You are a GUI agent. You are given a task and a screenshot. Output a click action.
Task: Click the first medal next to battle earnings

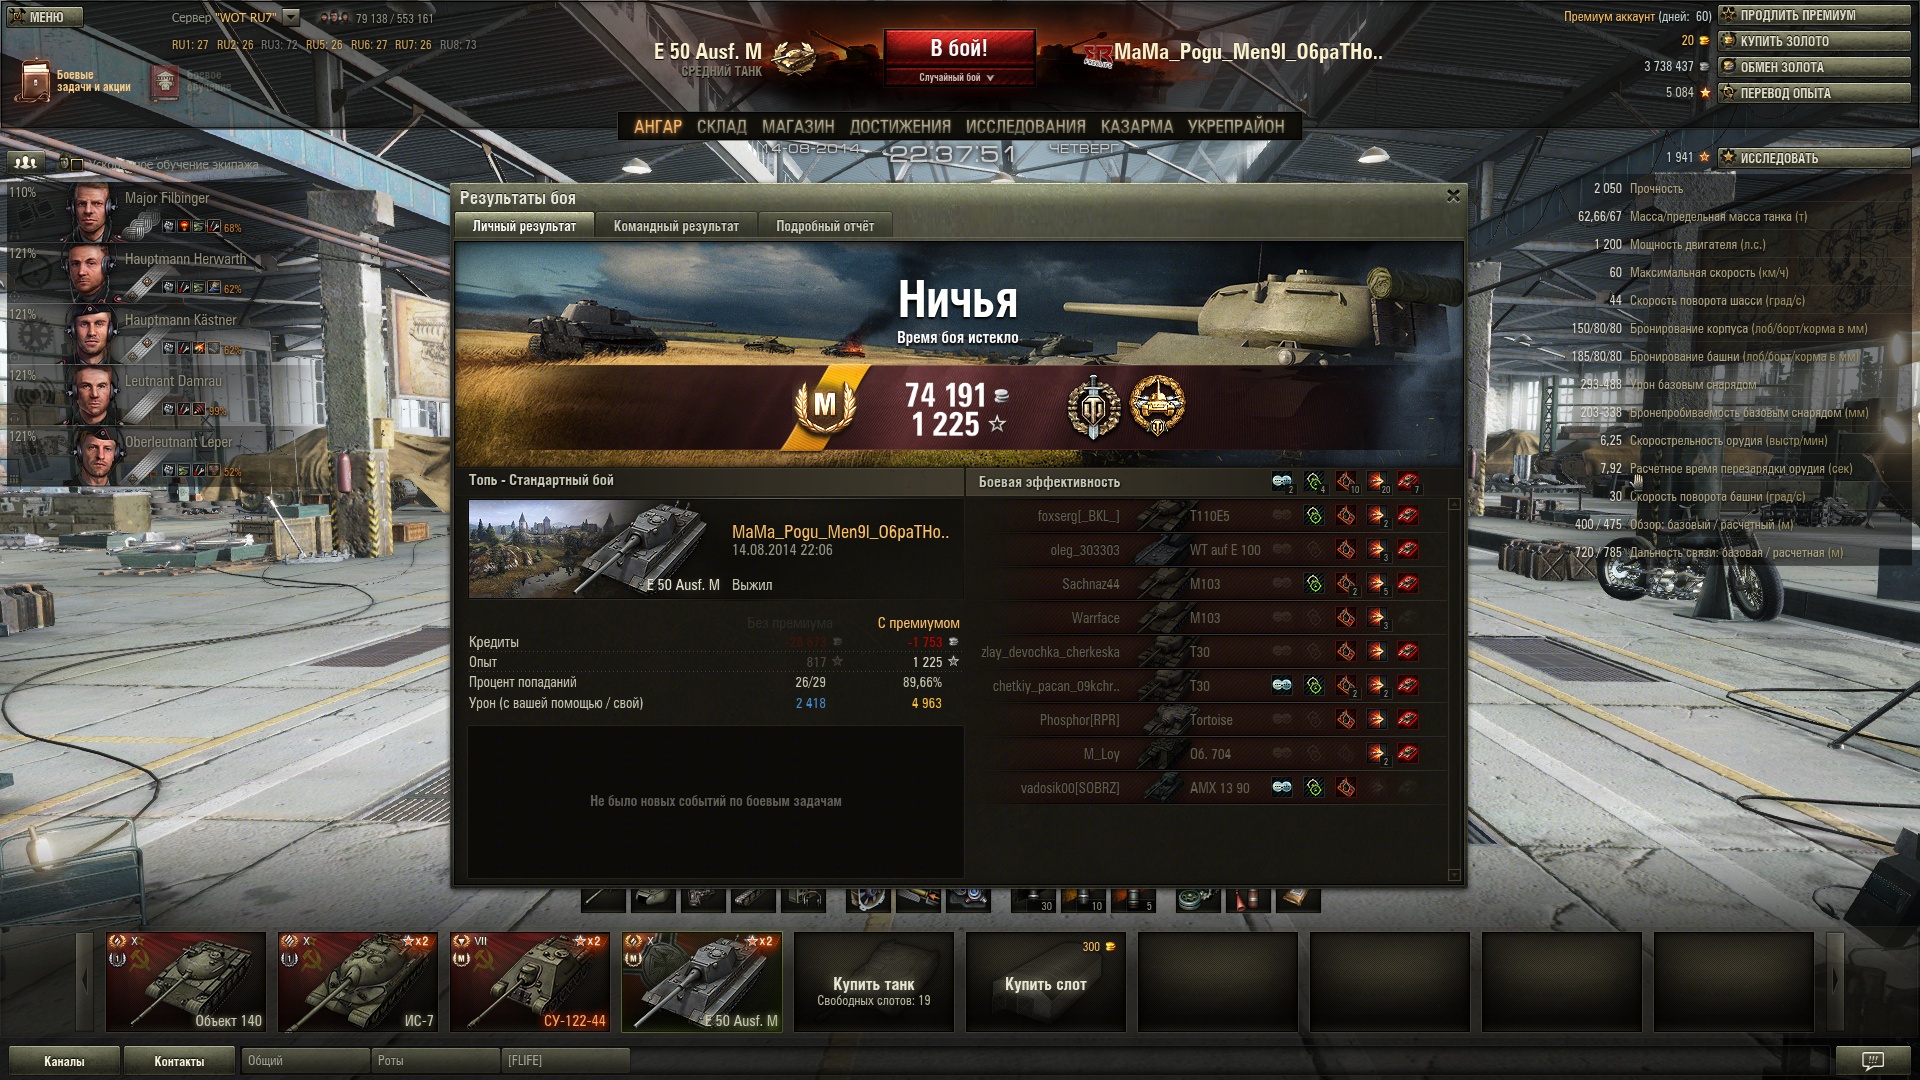coord(1093,406)
